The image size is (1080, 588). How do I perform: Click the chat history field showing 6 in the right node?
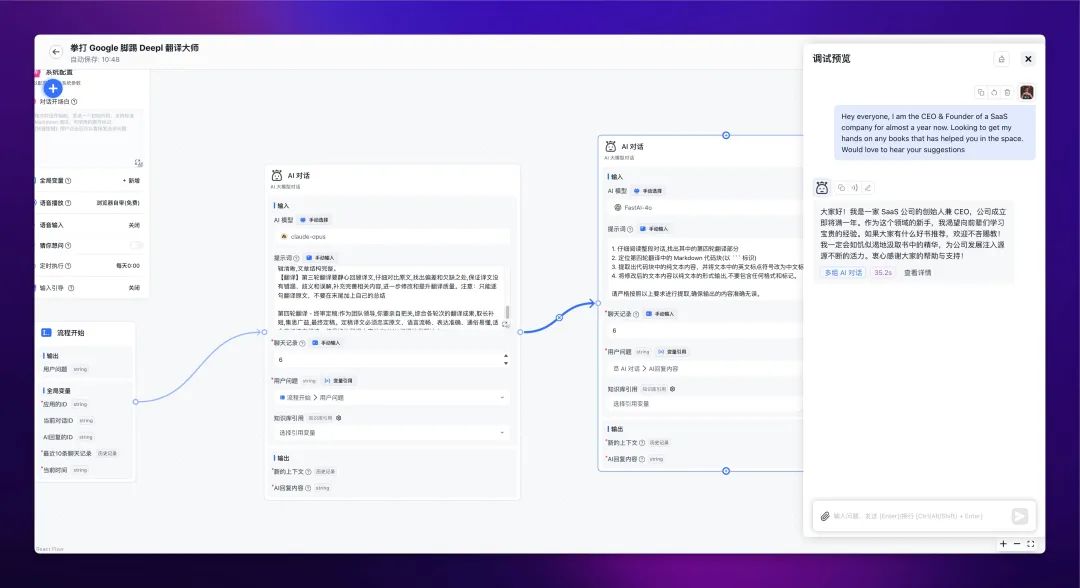click(705, 330)
